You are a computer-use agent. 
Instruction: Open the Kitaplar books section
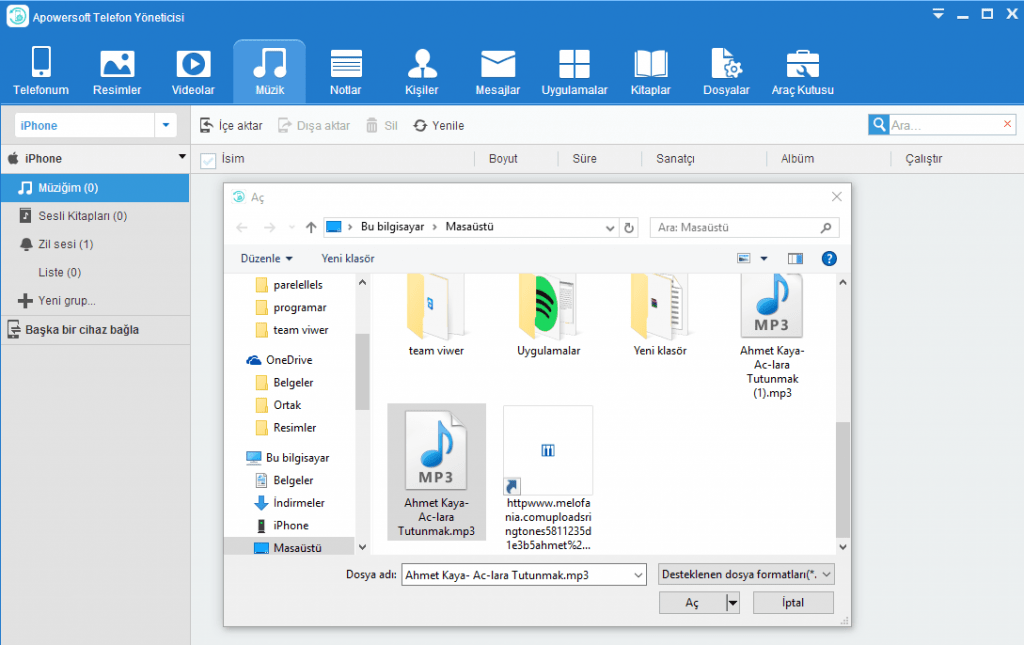point(650,71)
